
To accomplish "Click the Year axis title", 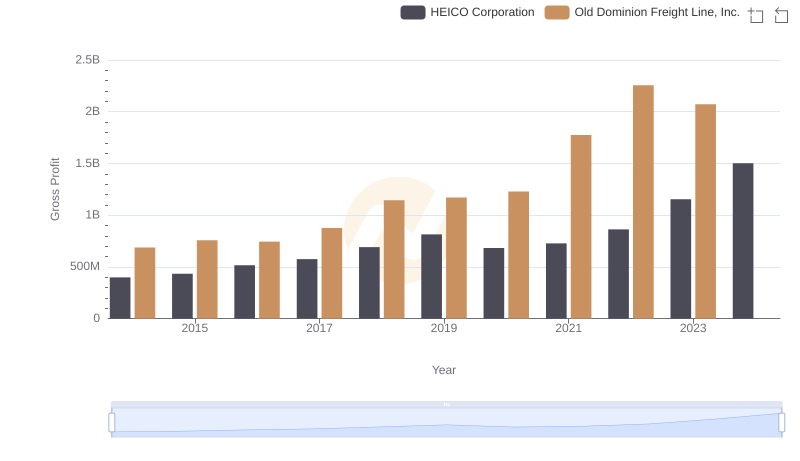I will pos(444,370).
